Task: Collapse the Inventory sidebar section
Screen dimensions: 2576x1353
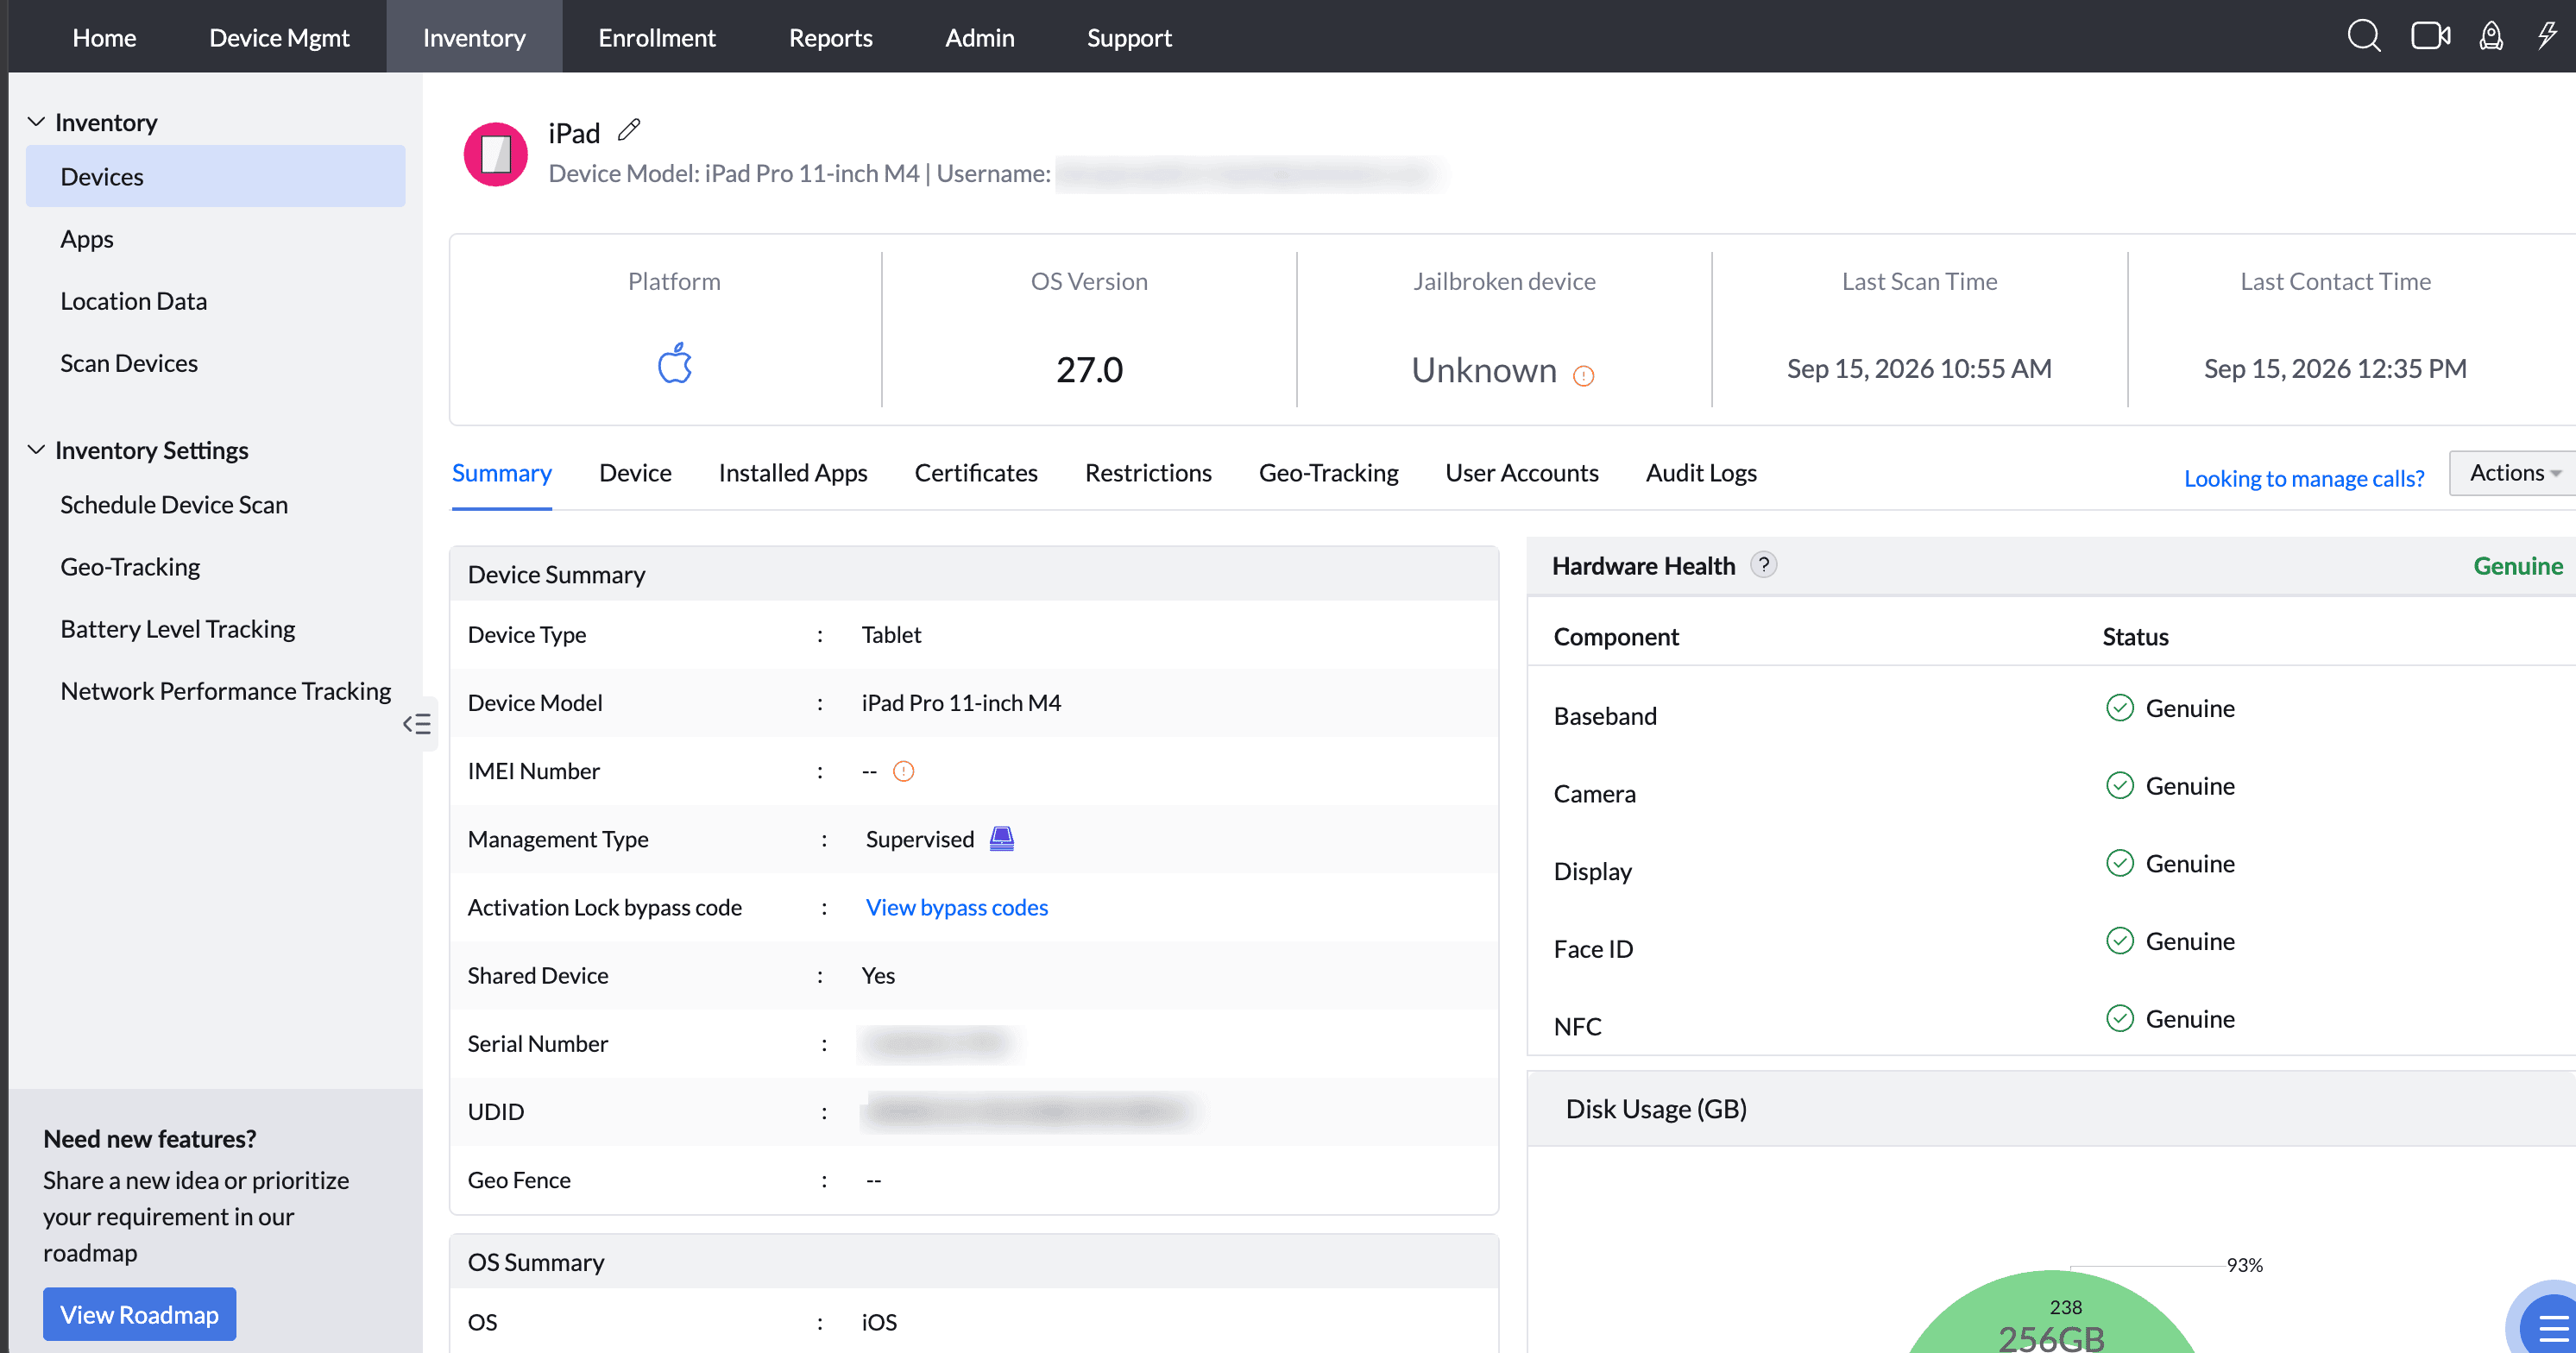Action: coord(36,122)
